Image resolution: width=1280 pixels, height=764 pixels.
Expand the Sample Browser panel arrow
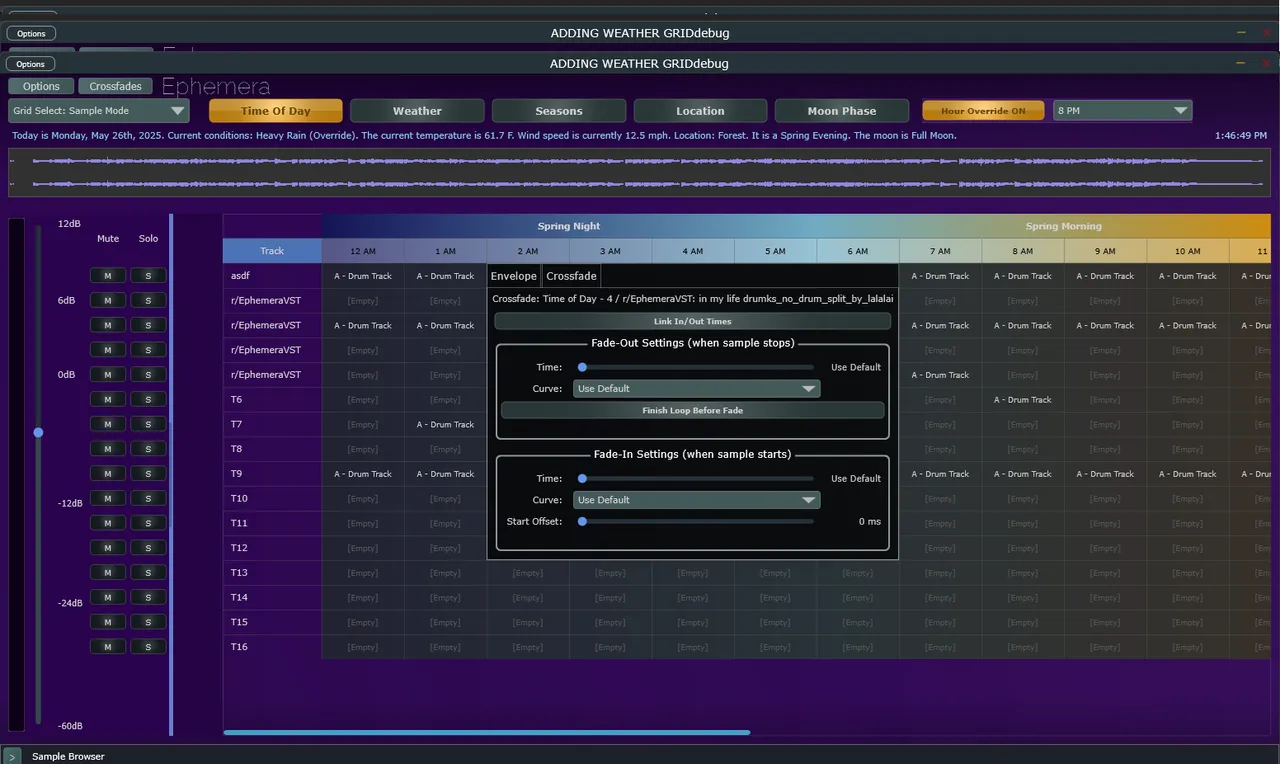point(11,756)
